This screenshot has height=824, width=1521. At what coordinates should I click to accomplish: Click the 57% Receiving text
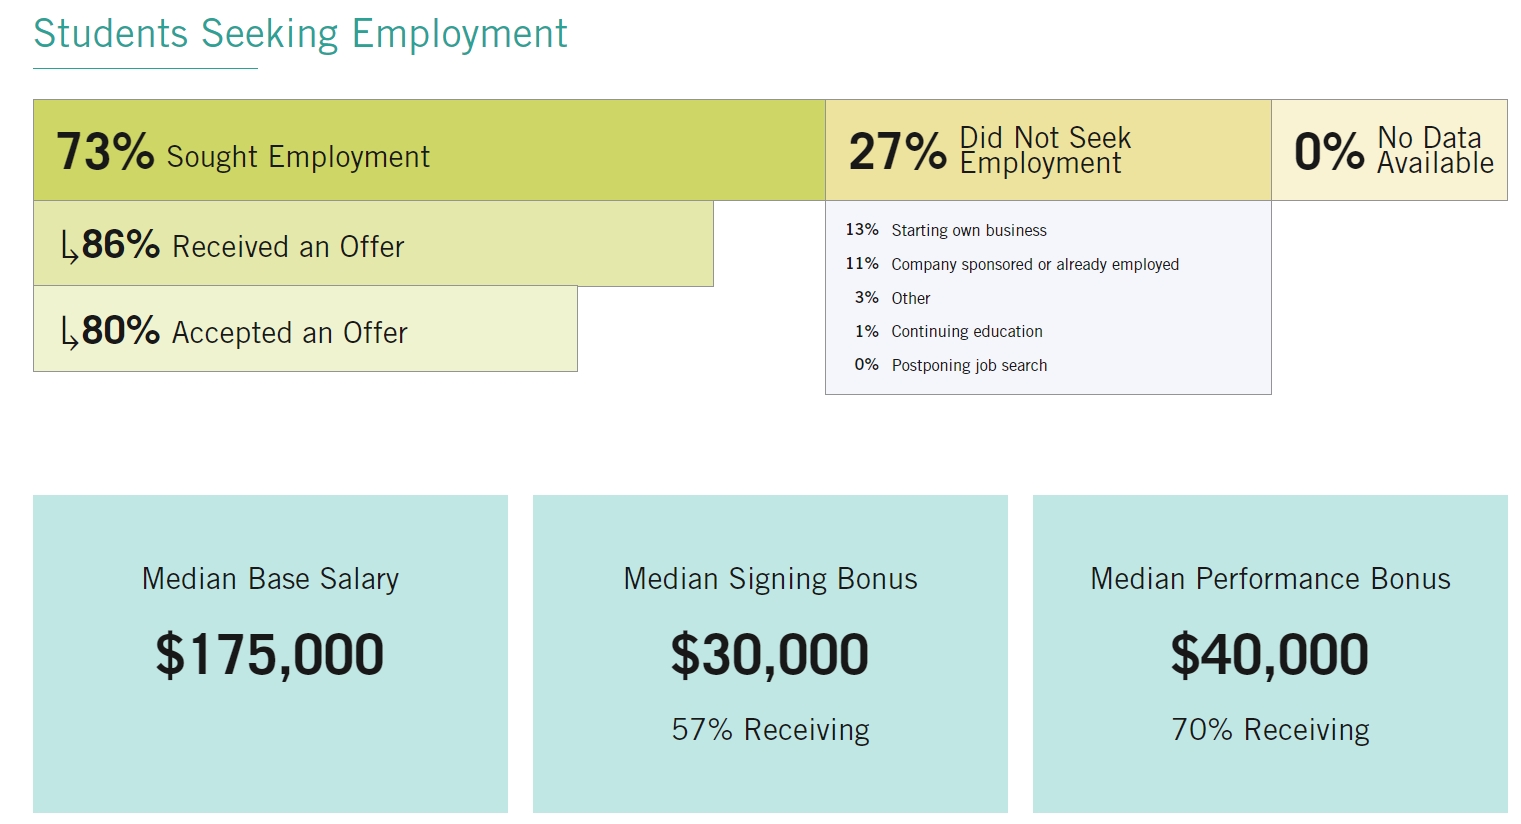coord(770,730)
